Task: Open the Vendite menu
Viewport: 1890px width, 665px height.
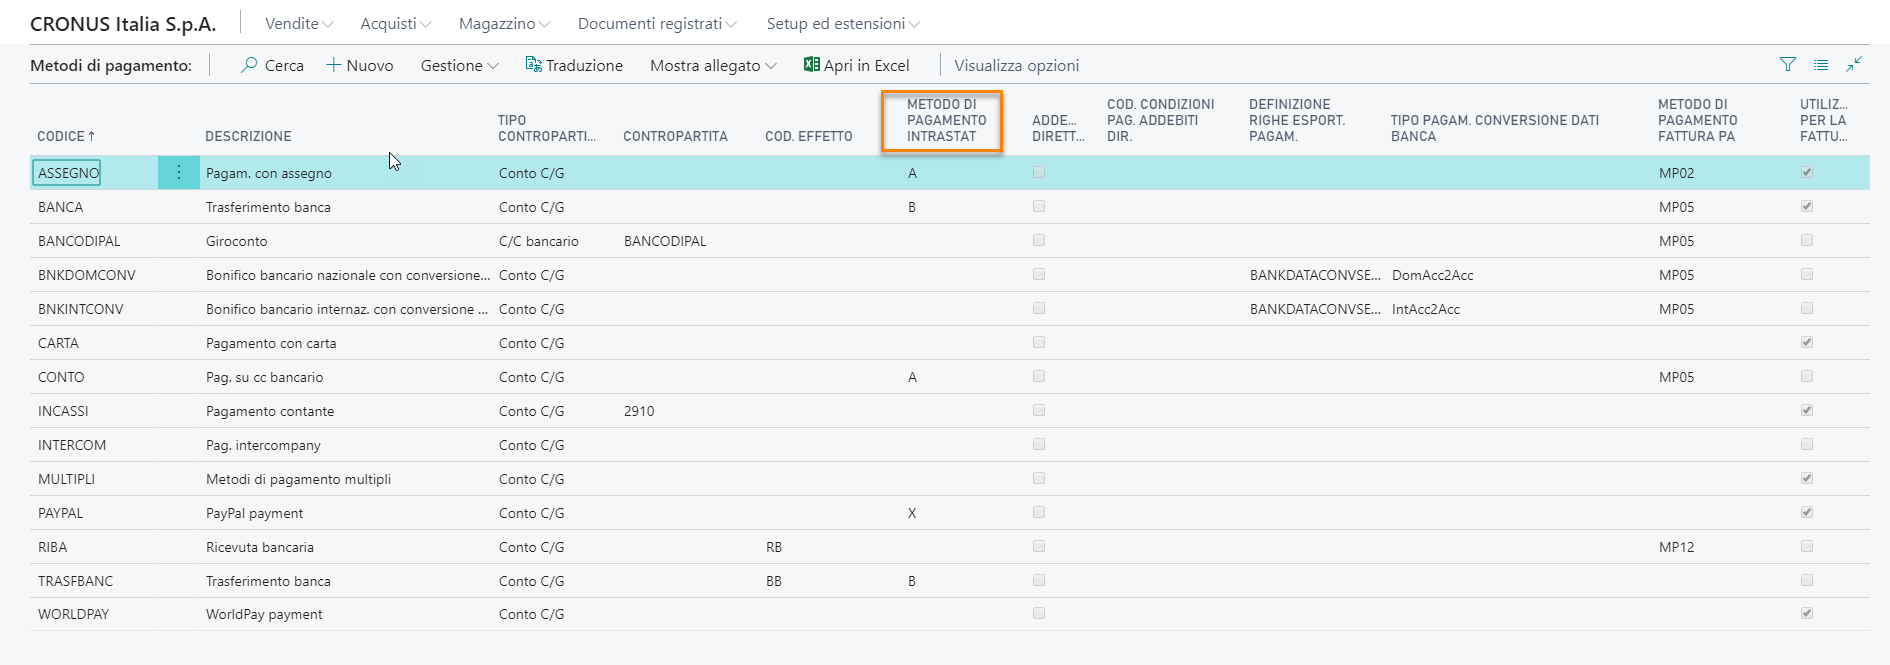Action: click(298, 23)
